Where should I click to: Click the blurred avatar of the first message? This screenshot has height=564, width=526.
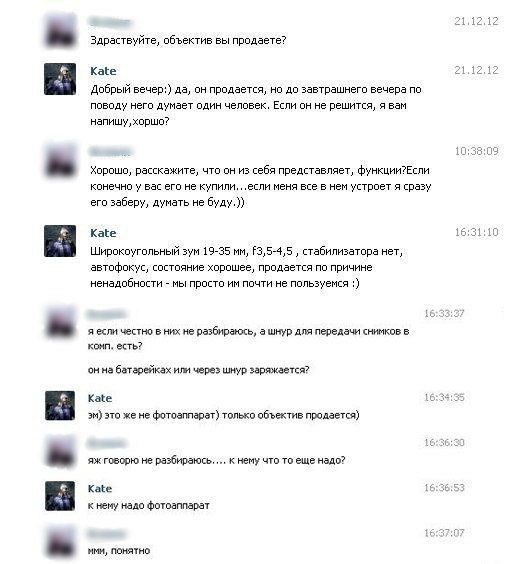pyautogui.click(x=60, y=31)
